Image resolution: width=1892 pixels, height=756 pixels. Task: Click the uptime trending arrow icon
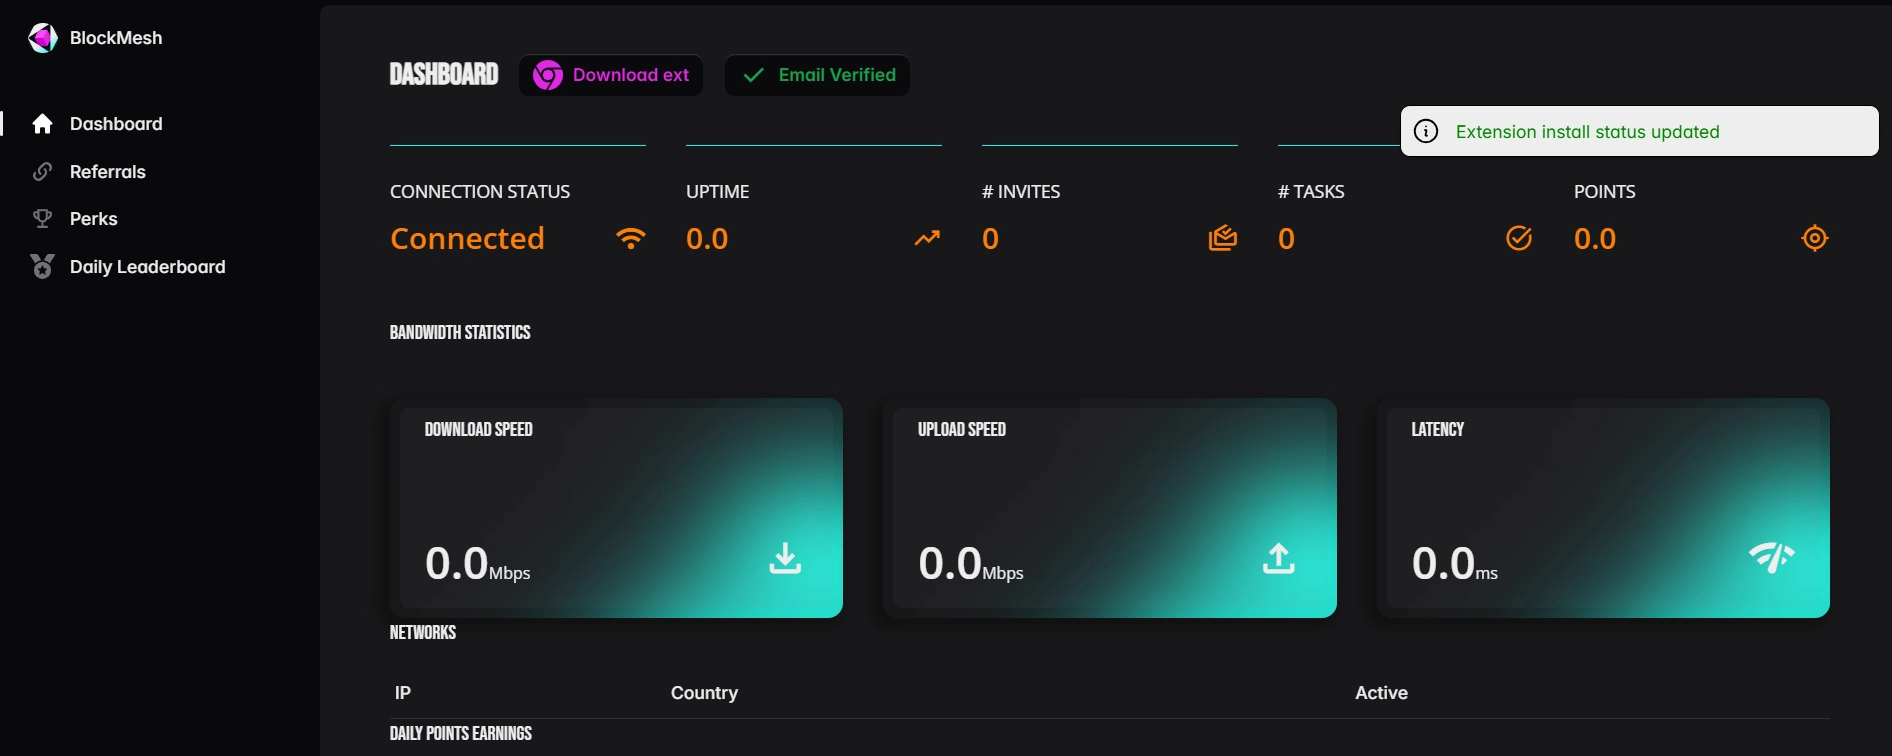(x=928, y=238)
